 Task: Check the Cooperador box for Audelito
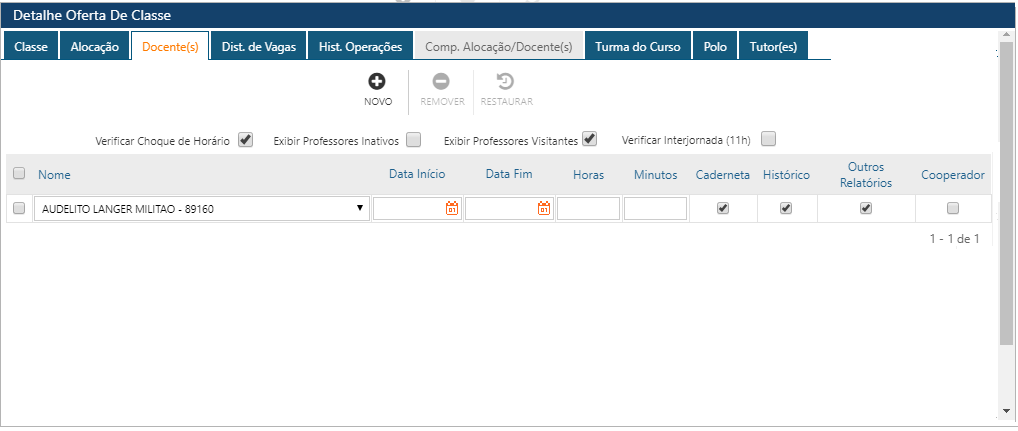[x=953, y=208]
